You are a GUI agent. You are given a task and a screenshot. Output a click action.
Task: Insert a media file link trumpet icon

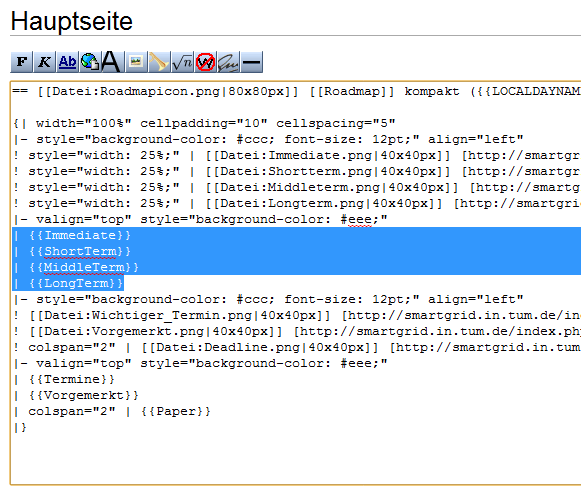click(159, 62)
